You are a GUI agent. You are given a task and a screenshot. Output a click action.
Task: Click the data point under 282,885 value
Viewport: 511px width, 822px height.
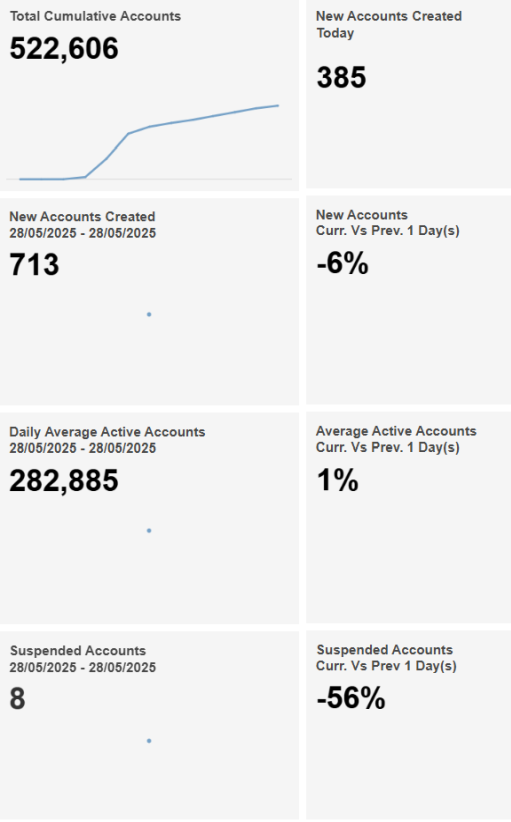point(149,531)
